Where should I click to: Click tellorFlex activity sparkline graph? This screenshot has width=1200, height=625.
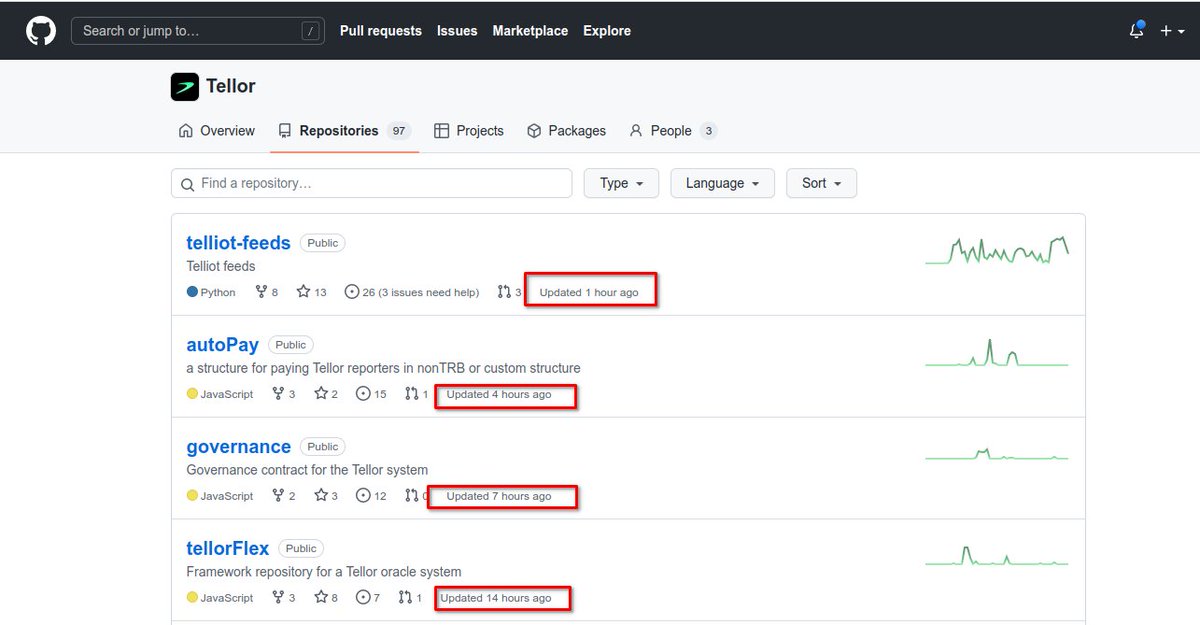(997, 556)
